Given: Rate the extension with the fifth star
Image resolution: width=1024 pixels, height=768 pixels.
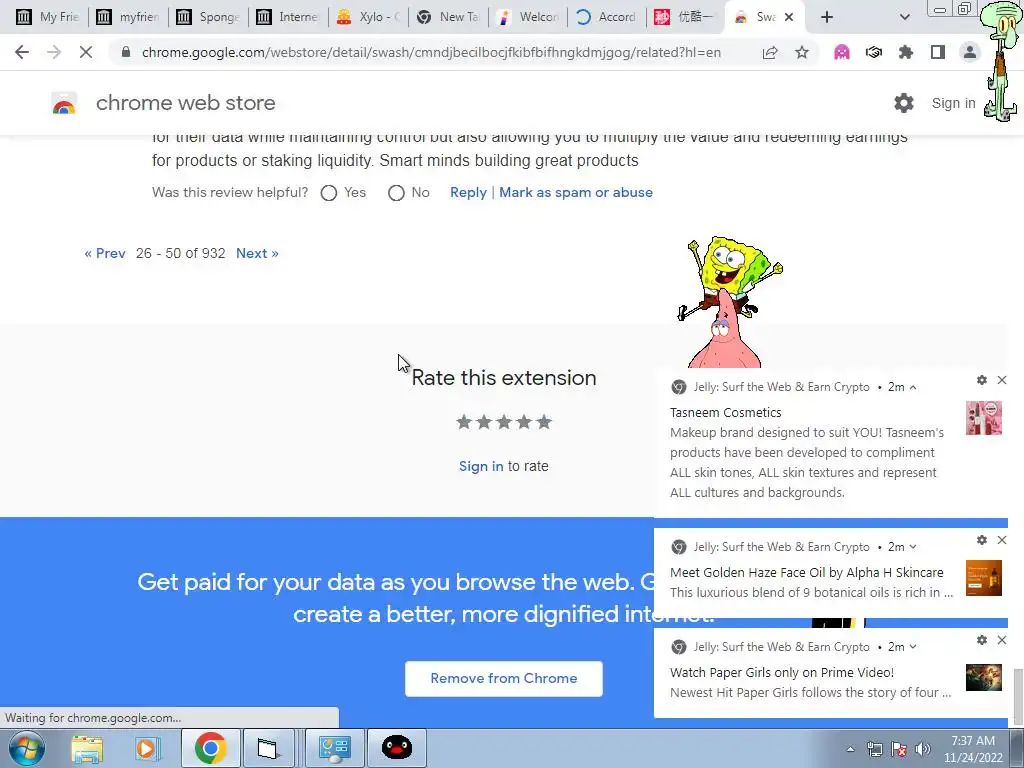Looking at the screenshot, I should 544,423.
